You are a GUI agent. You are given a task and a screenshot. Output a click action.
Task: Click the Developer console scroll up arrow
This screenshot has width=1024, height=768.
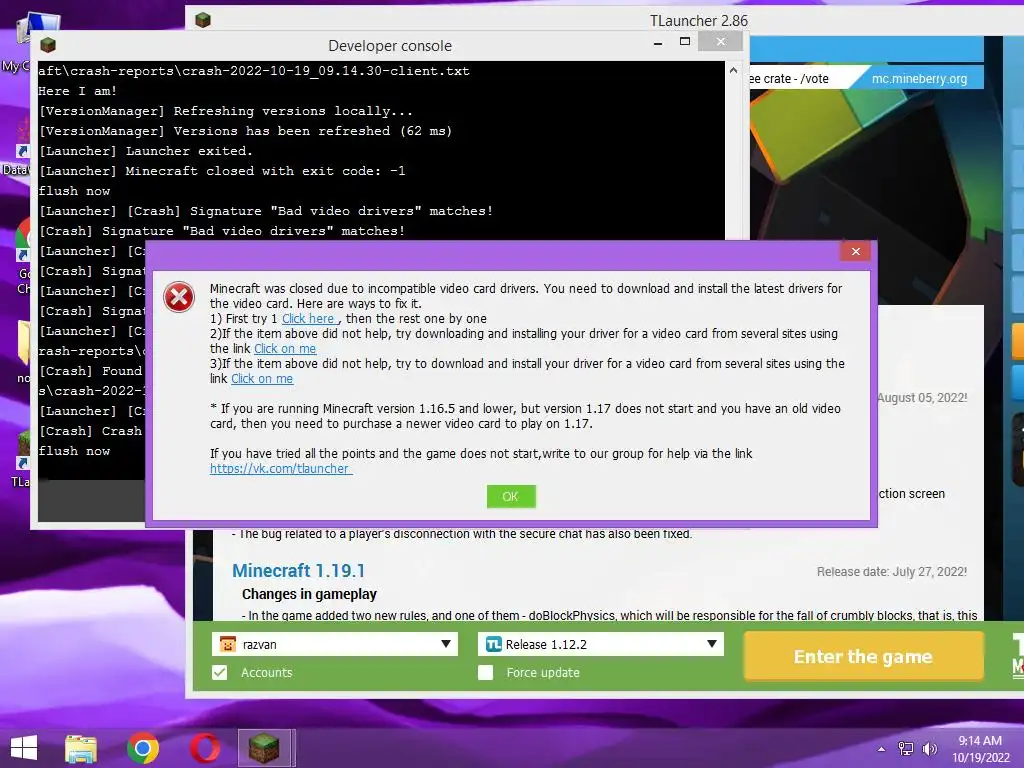click(x=733, y=71)
